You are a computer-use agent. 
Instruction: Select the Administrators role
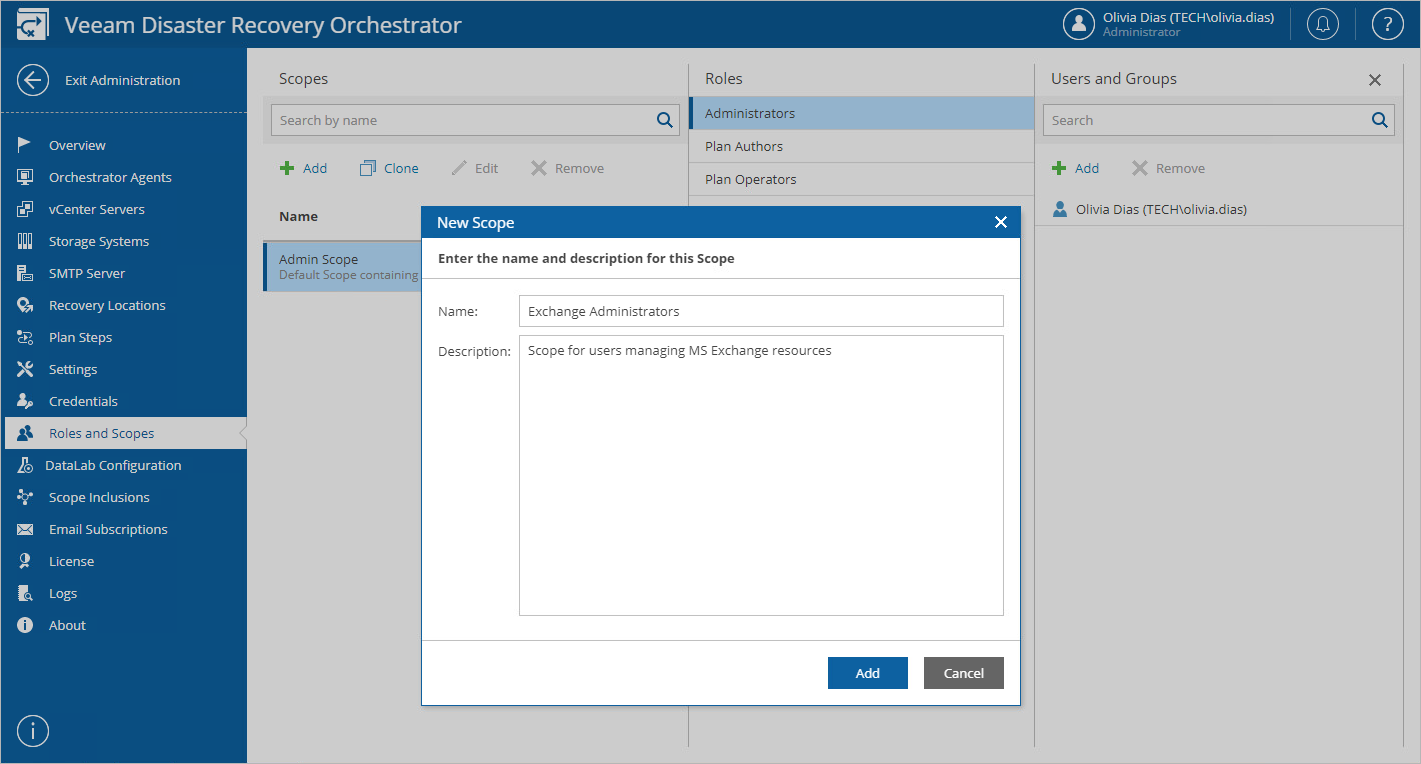(x=861, y=113)
